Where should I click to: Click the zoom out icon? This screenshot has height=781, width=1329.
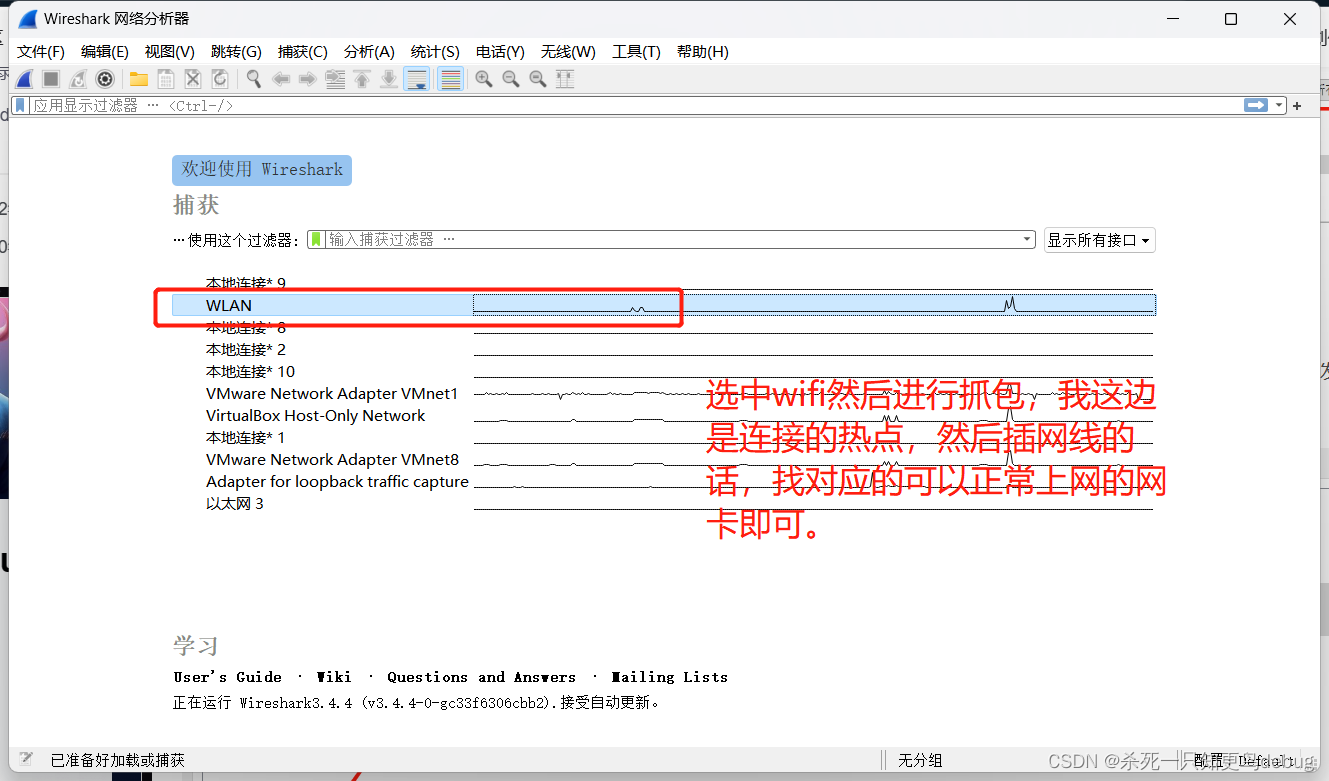pos(511,79)
